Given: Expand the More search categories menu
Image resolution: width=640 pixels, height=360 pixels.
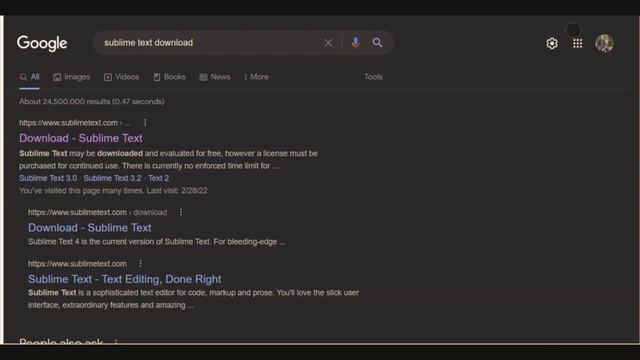Looking at the screenshot, I should pyautogui.click(x=256, y=77).
